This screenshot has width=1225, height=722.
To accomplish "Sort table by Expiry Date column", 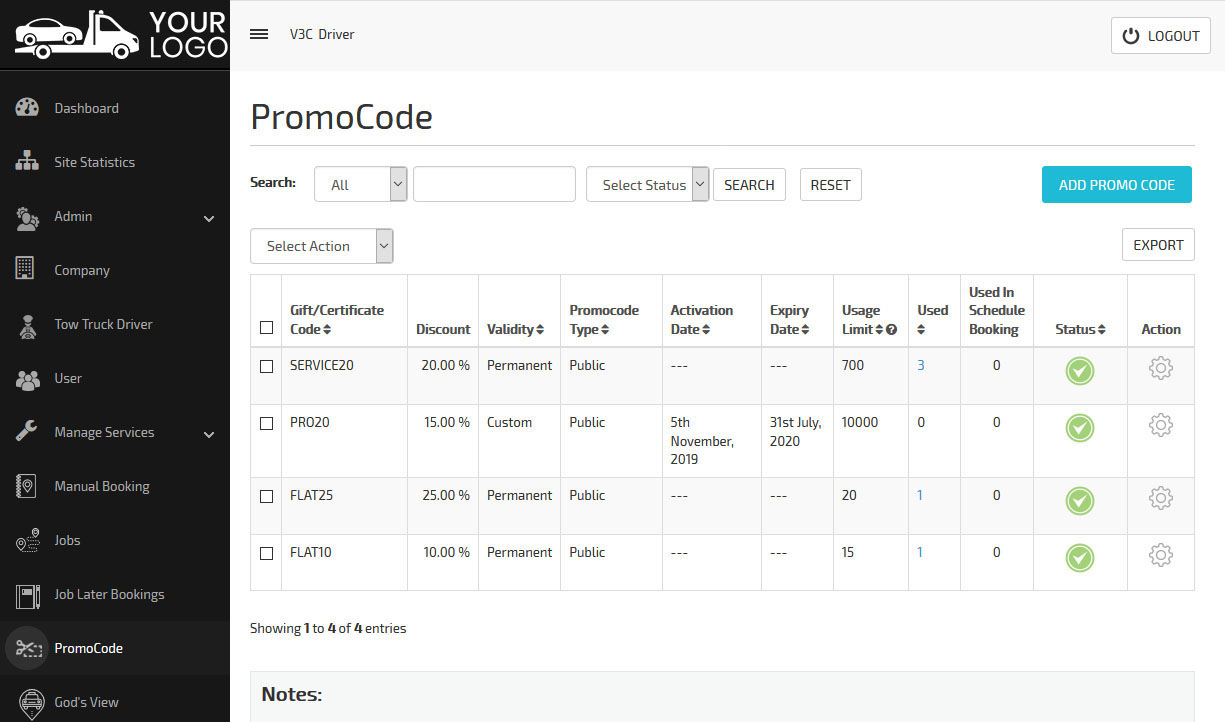I will [790, 320].
